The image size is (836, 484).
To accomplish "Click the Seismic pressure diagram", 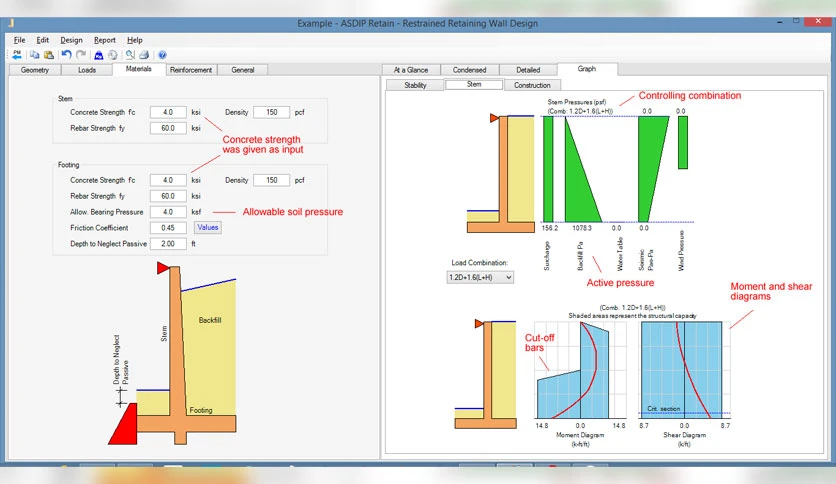I will (653, 169).
